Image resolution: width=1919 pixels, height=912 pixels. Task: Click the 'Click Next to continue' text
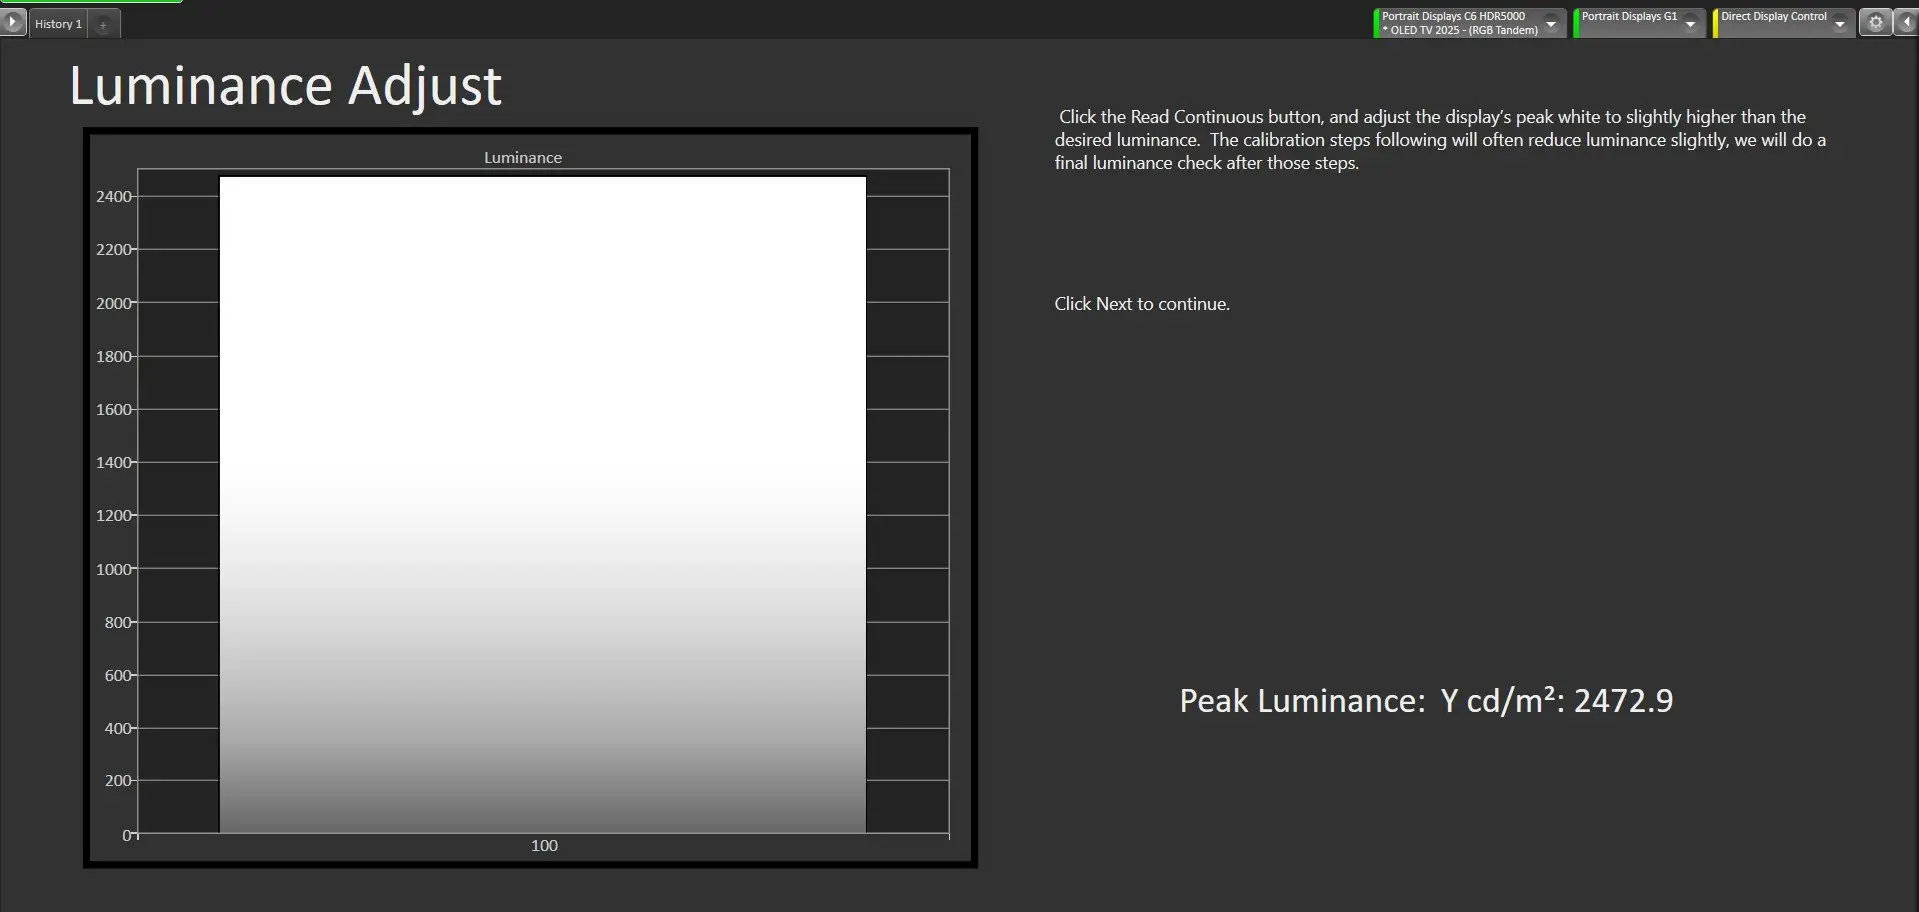(1141, 304)
